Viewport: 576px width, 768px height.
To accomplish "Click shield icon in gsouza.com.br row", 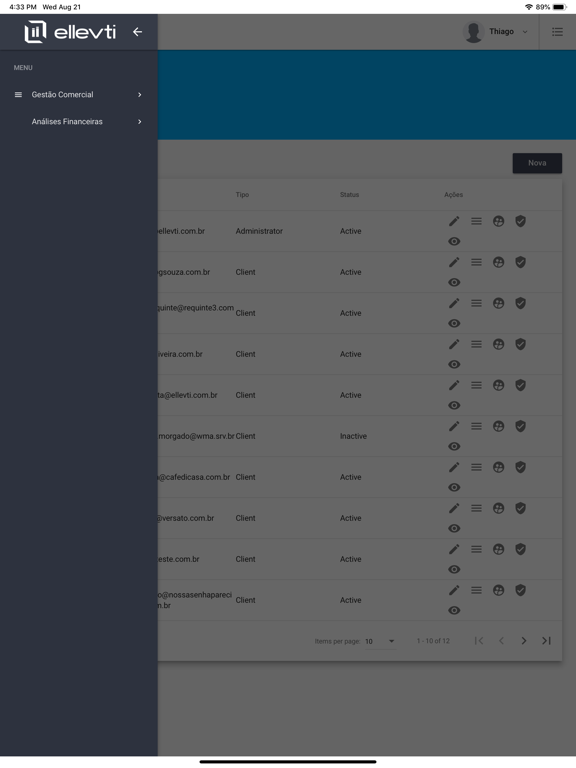I will [x=520, y=263].
